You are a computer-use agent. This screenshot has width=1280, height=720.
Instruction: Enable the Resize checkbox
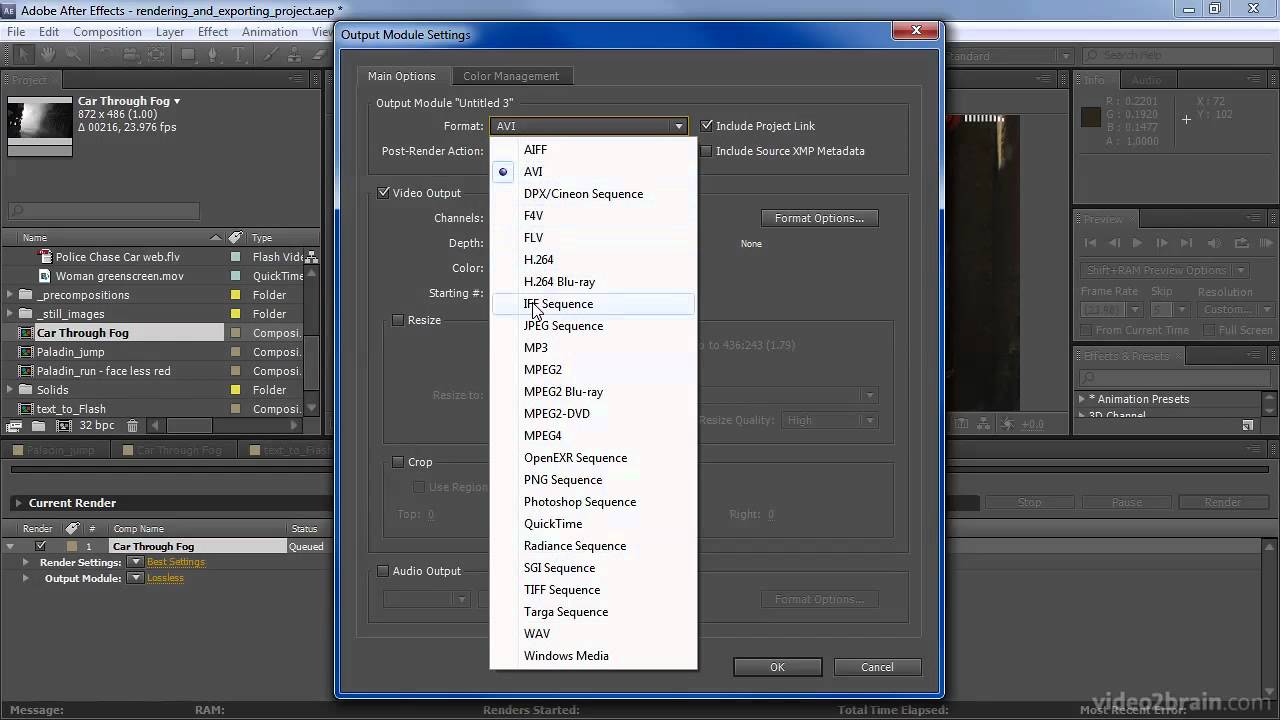(398, 320)
